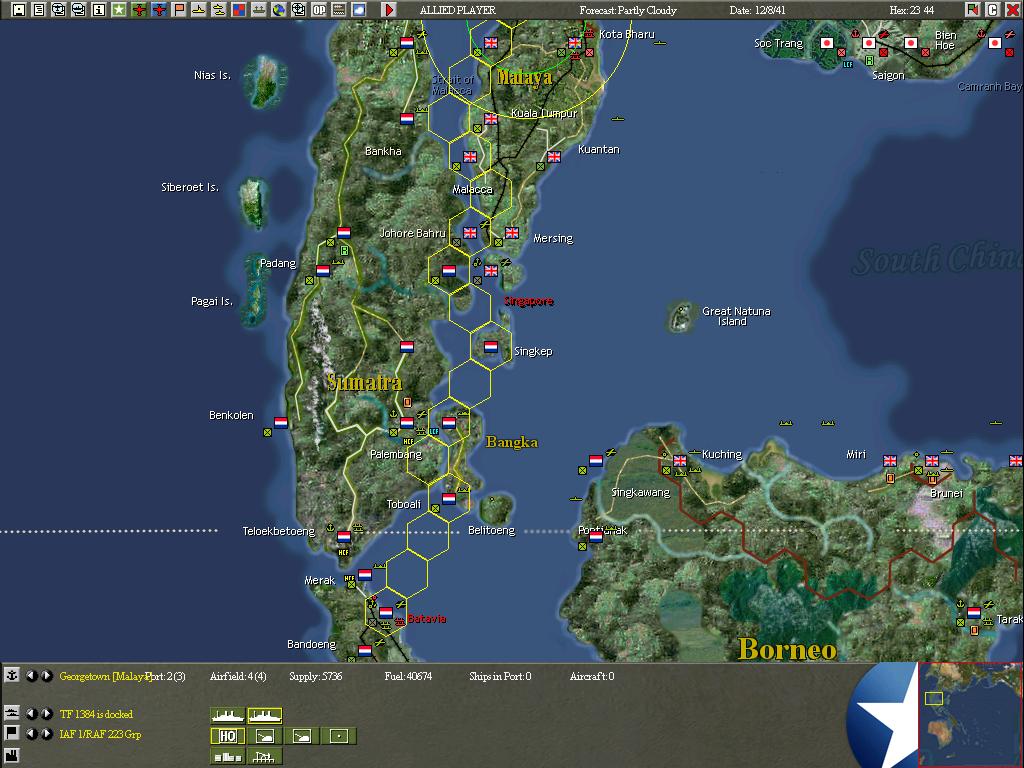Click the globe icon in the toolbar
1024x768 pixels.
pyautogui.click(x=279, y=10)
